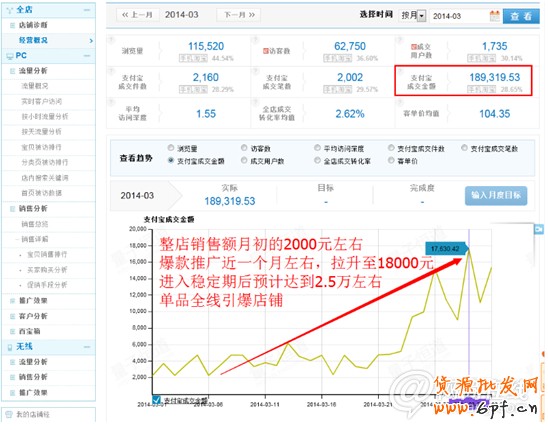548x430 pixels.
Task: Open 按小时流量分析 in the sidebar
Action: 45,117
